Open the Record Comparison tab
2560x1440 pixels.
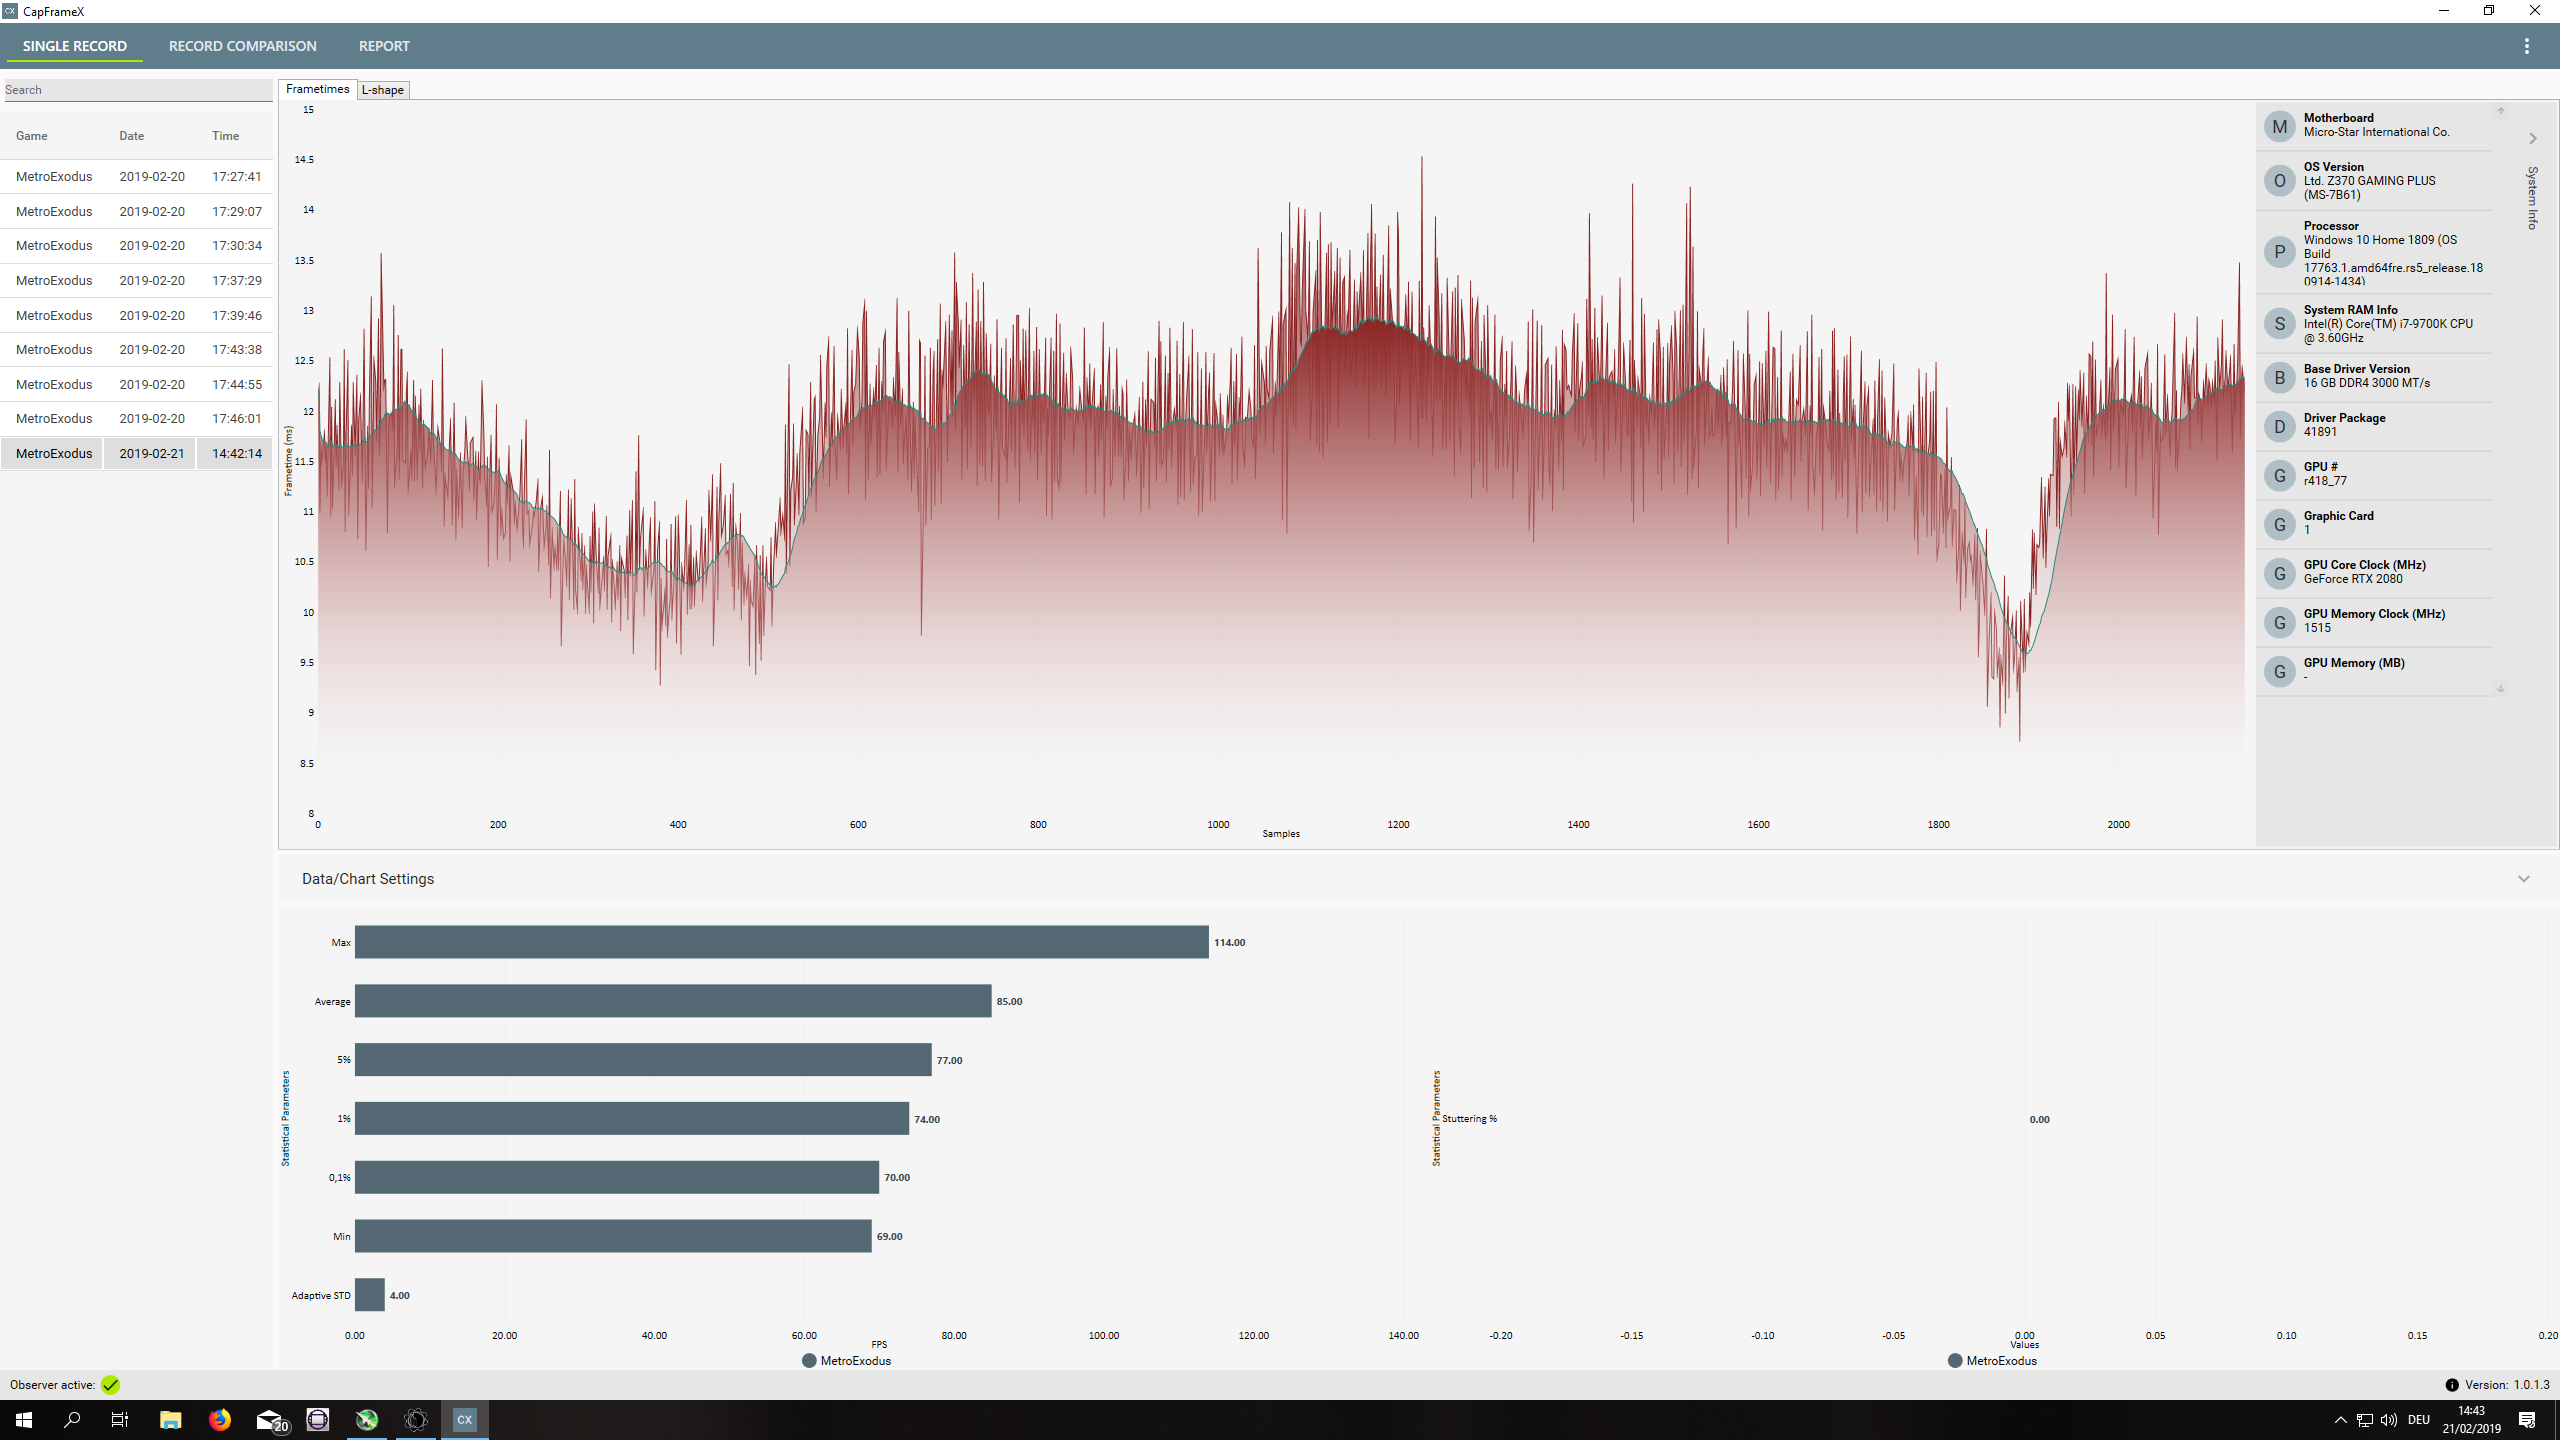[242, 46]
